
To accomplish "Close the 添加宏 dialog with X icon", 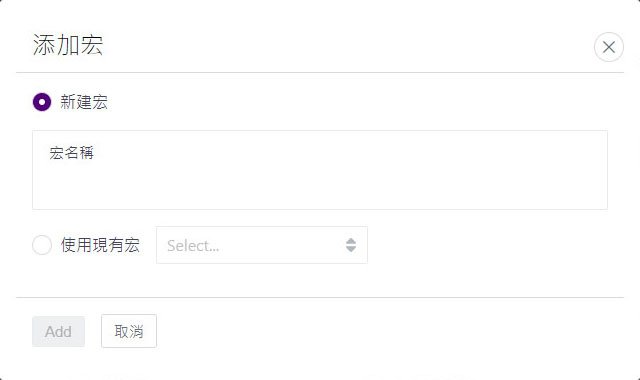I will [609, 47].
